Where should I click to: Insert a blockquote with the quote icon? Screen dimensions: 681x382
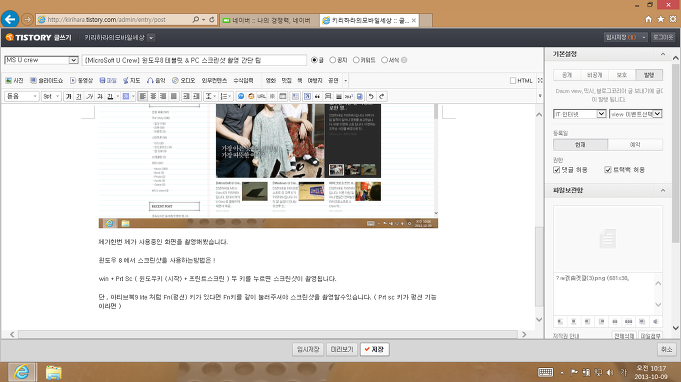[317, 96]
